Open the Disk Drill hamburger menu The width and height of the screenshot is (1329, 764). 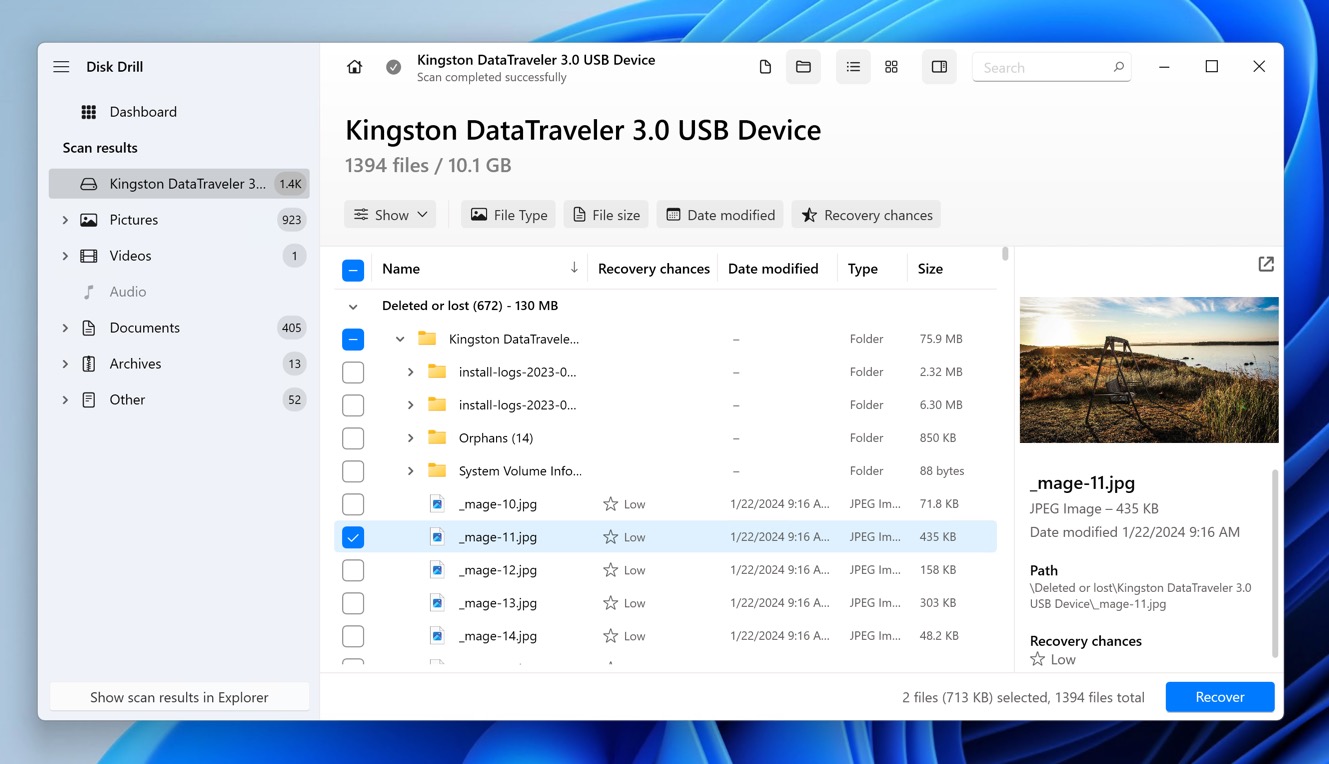(61, 67)
